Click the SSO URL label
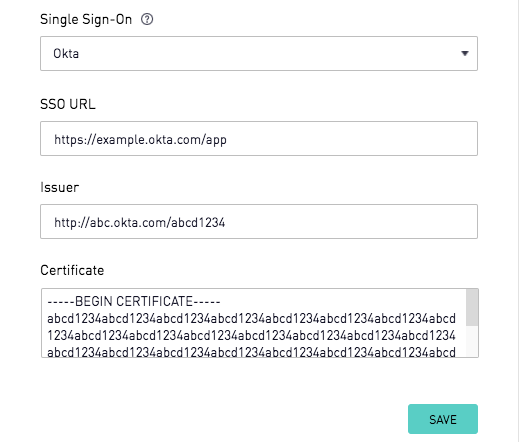This screenshot has height=442, width=519. click(x=68, y=104)
